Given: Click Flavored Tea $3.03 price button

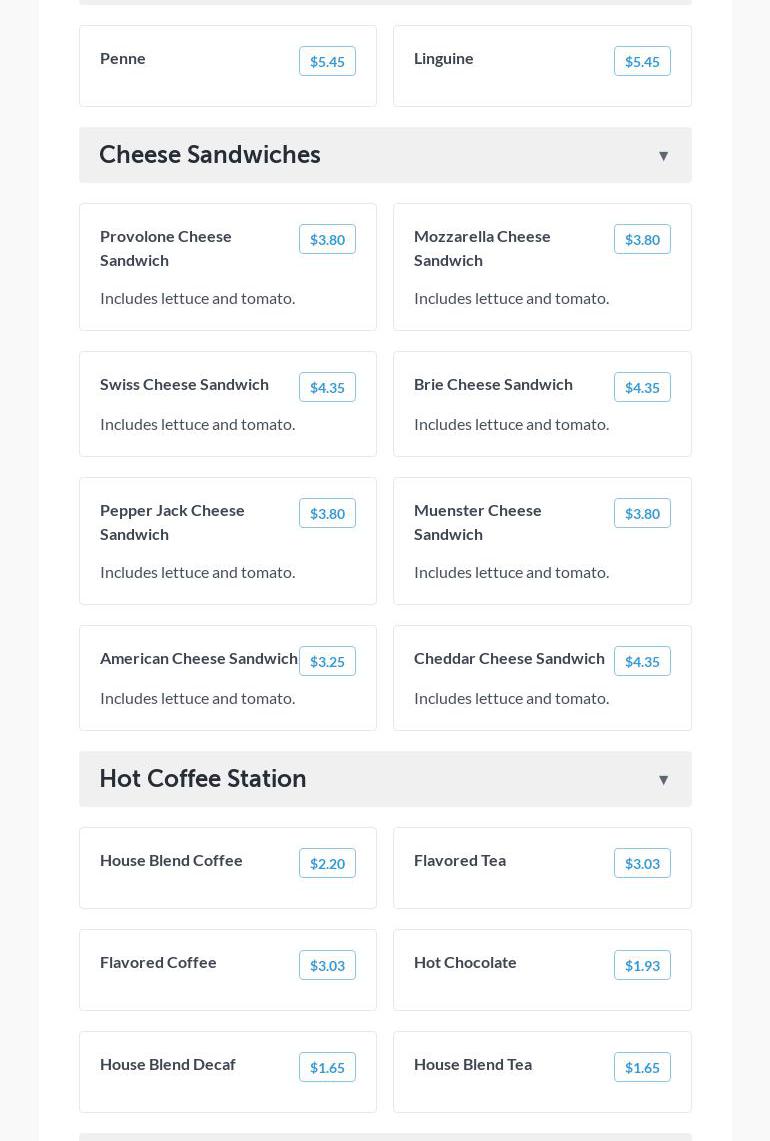Looking at the screenshot, I should (642, 864).
